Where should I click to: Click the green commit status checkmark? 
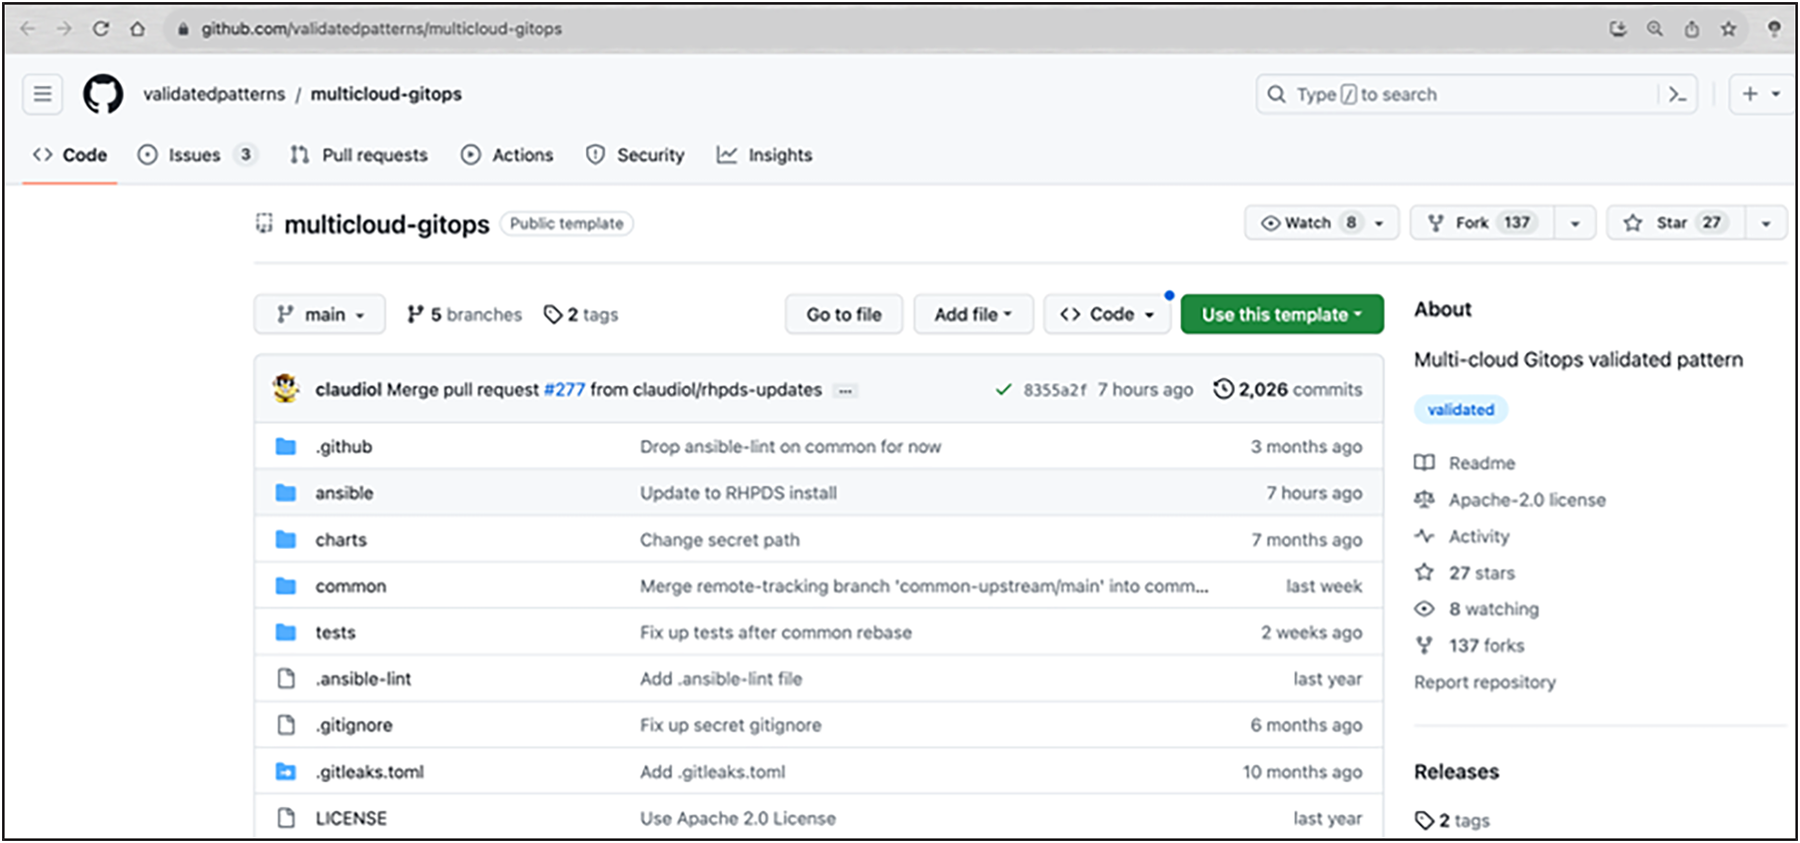(1003, 390)
